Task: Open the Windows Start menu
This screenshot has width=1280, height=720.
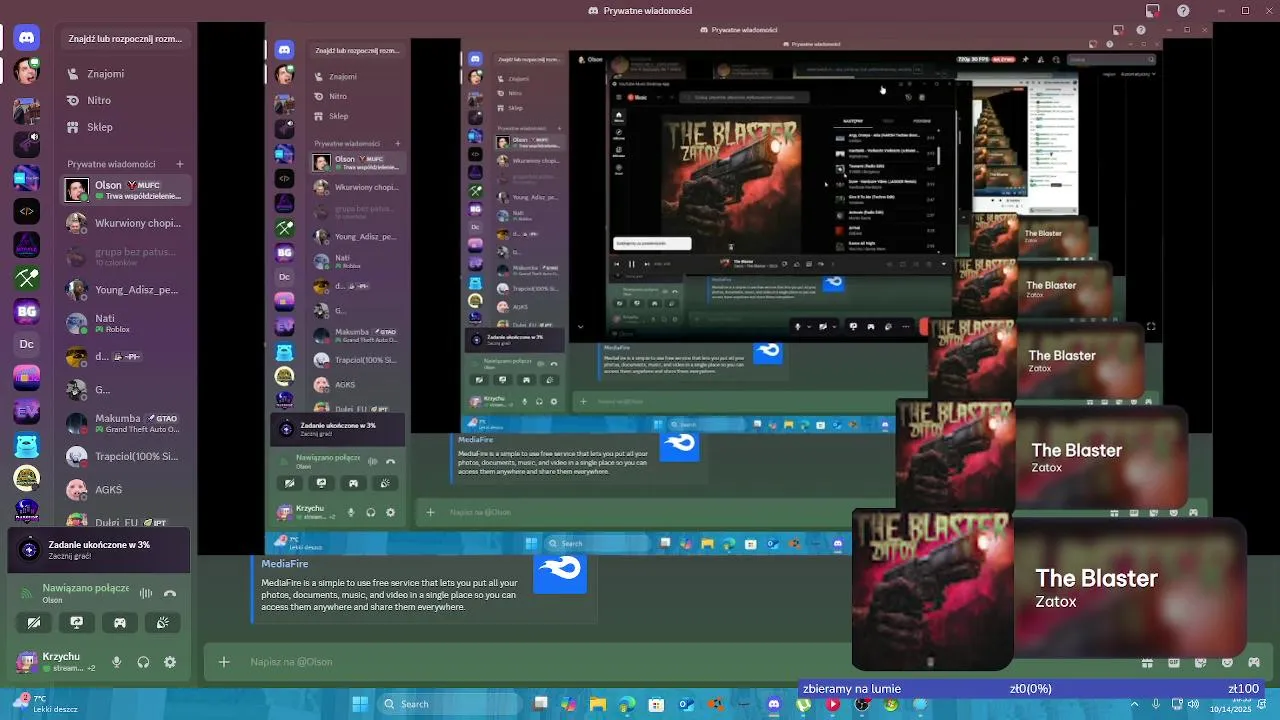Action: pyautogui.click(x=359, y=704)
